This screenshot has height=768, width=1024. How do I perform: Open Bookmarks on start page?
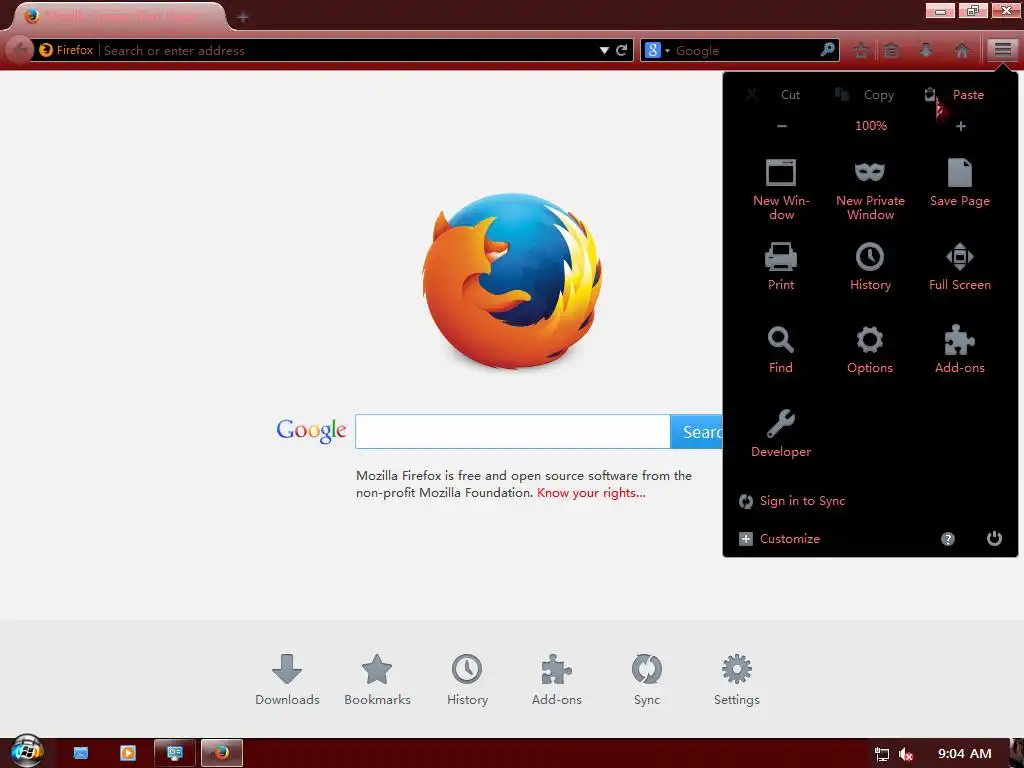pyautogui.click(x=377, y=680)
